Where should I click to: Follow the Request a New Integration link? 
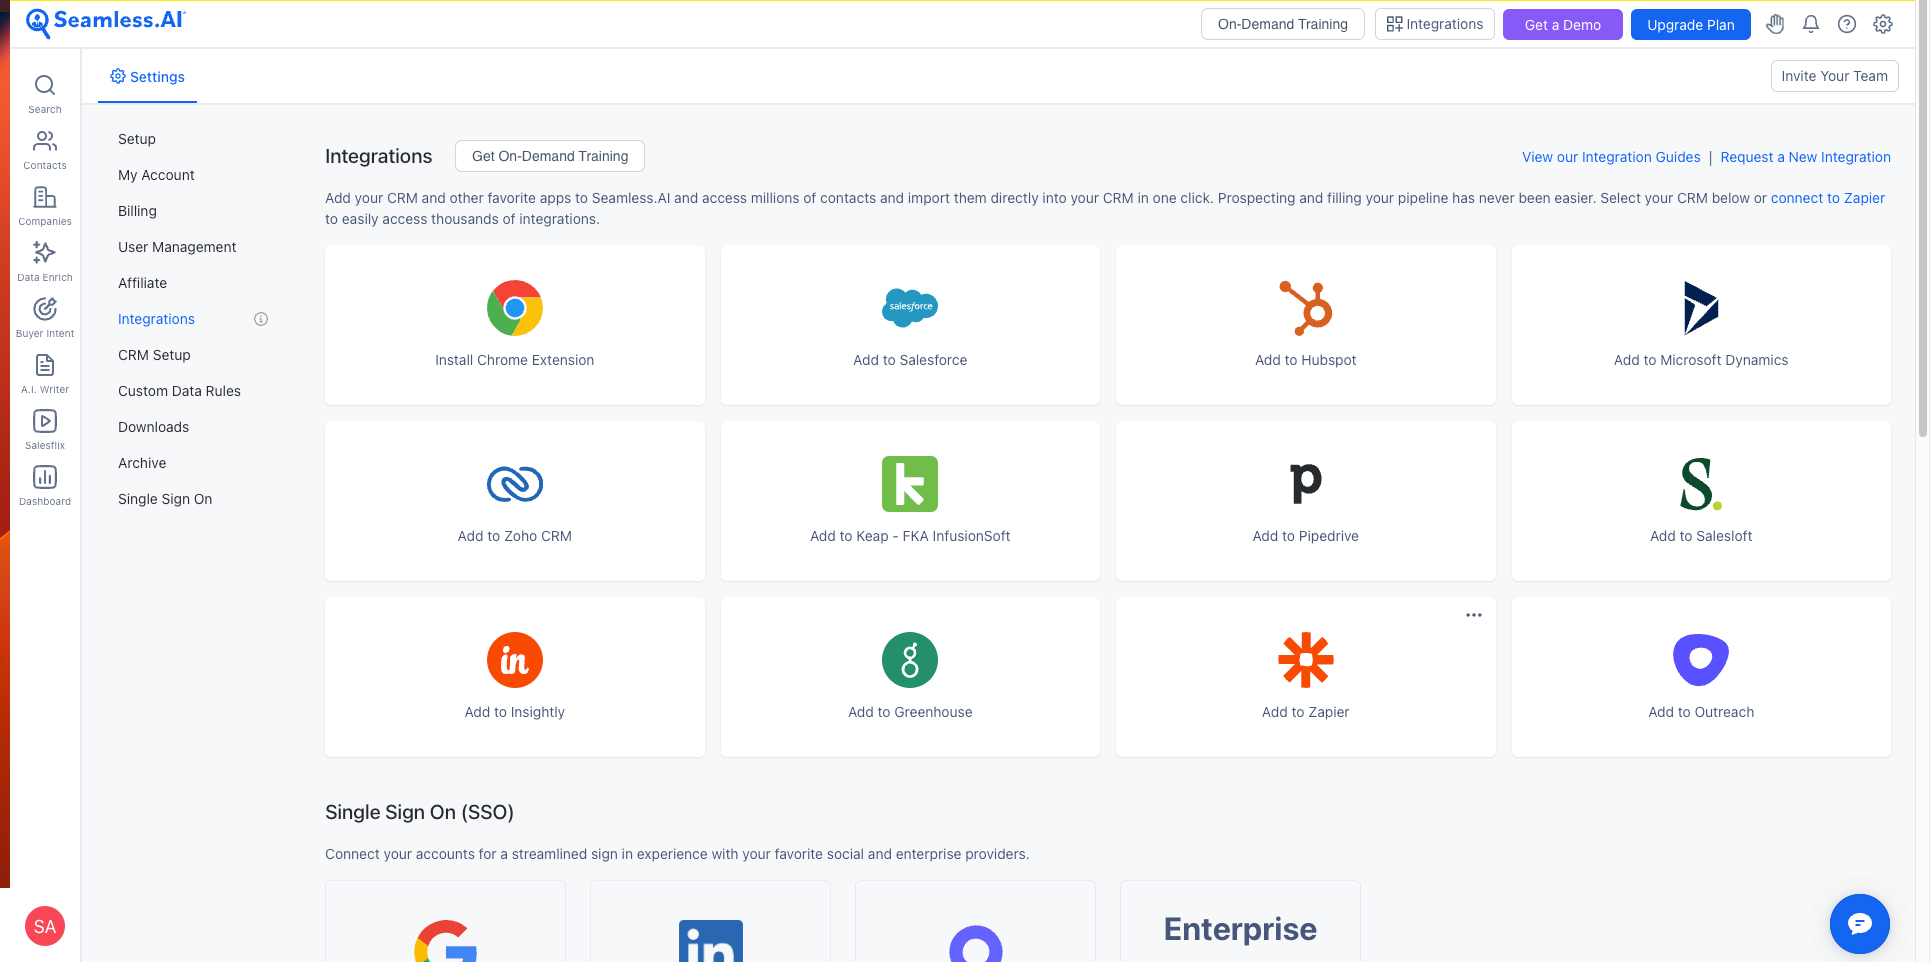[x=1805, y=157]
